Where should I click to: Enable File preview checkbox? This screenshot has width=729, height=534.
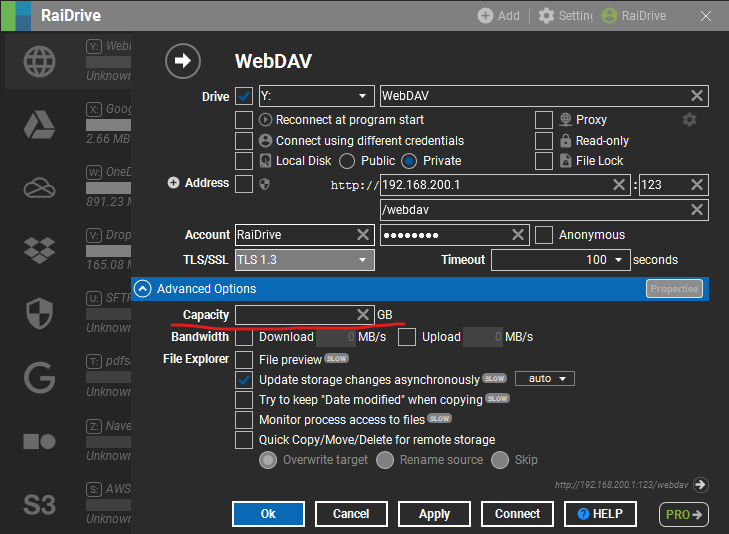(244, 359)
